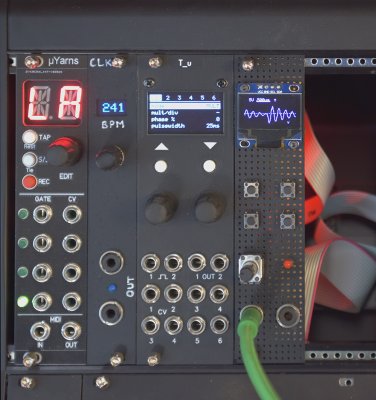Select the BPM knob on CLK module

coord(110,157)
